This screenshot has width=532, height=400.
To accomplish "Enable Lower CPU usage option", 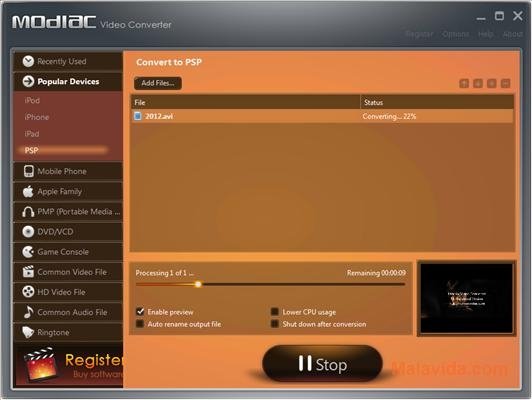I will (x=275, y=311).
